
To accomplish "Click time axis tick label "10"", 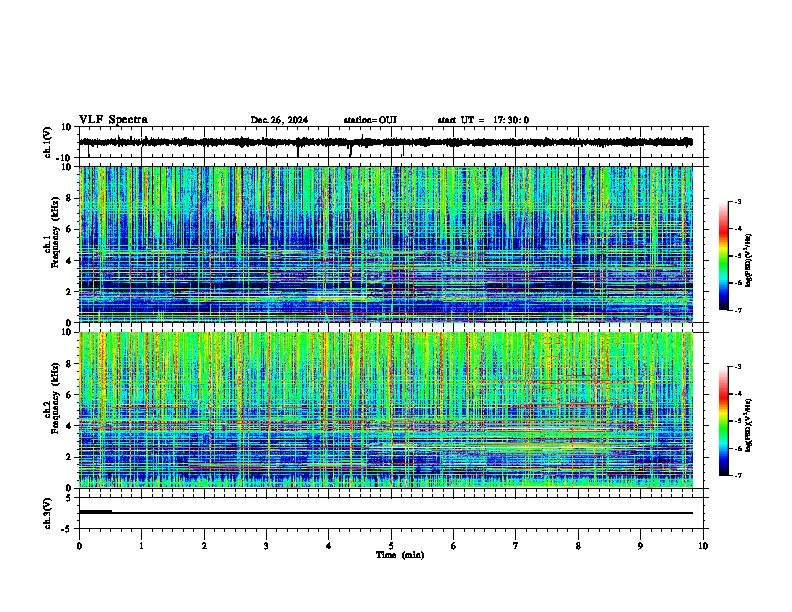I will point(703,546).
